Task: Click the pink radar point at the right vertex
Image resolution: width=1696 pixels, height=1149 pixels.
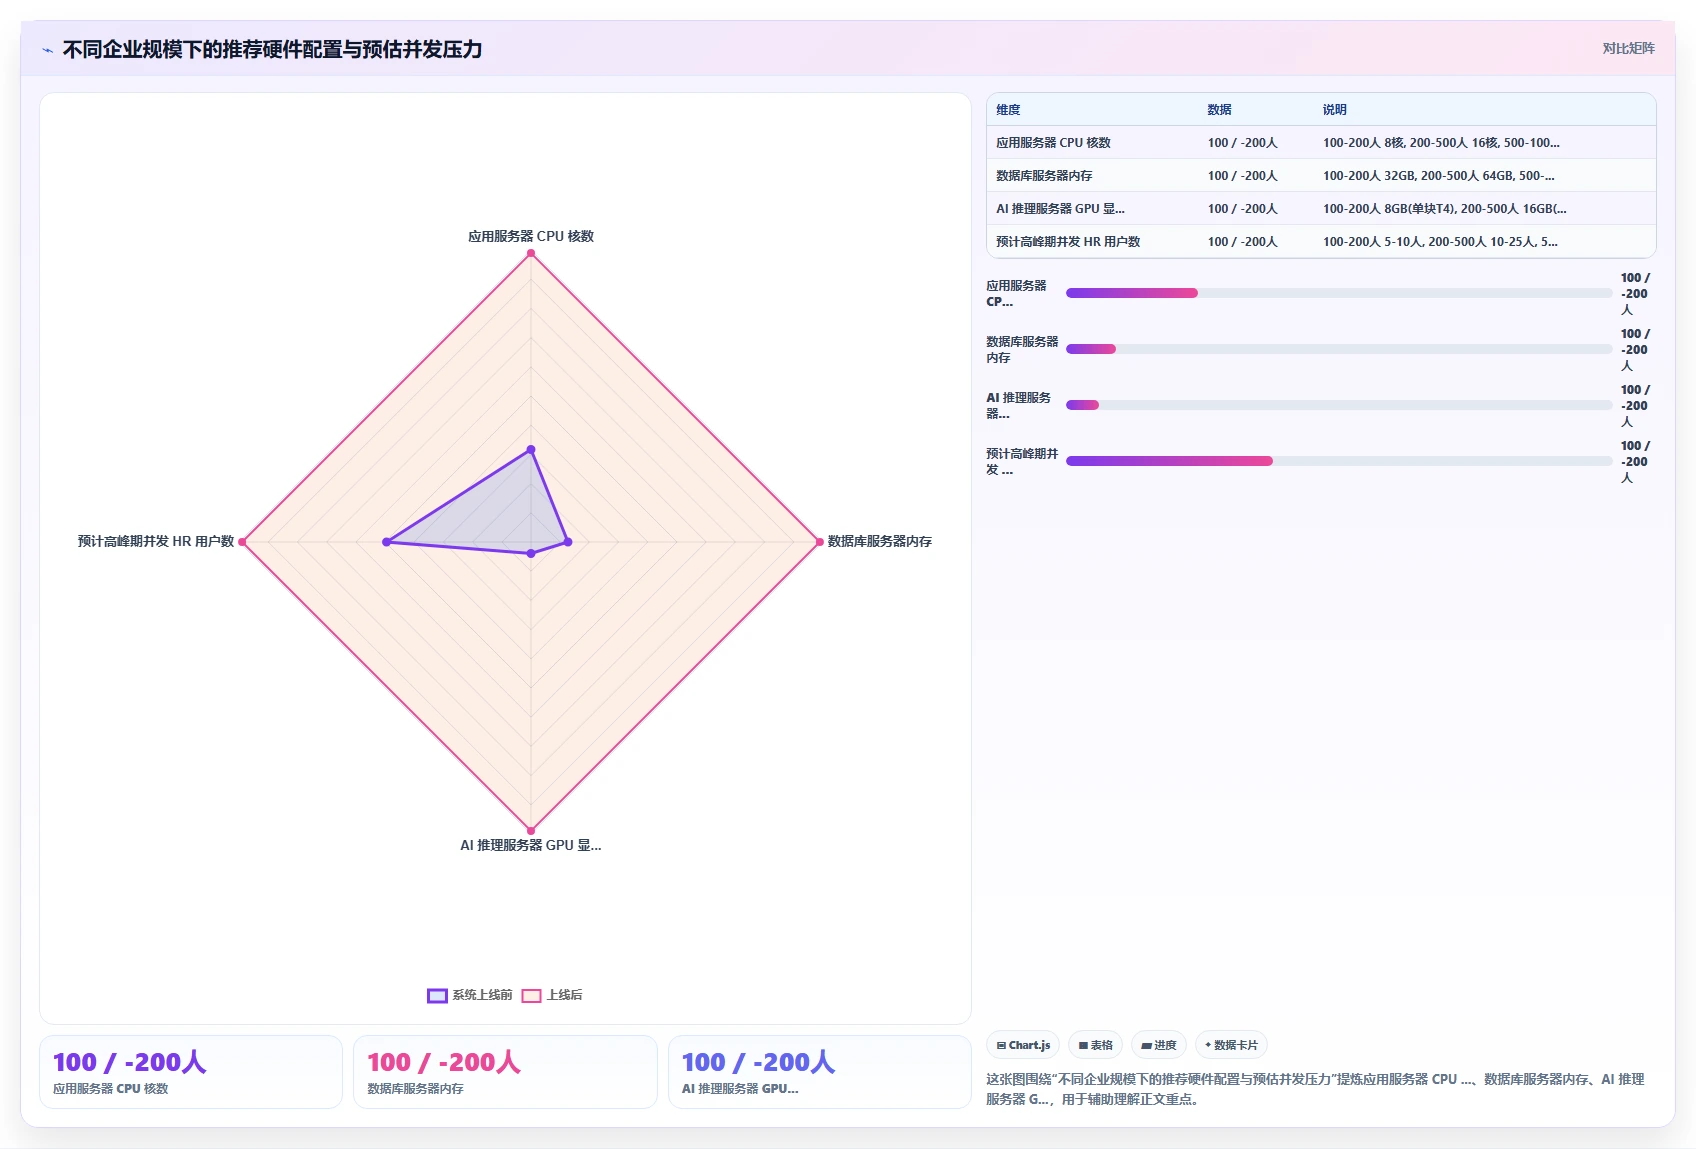Action: (820, 542)
